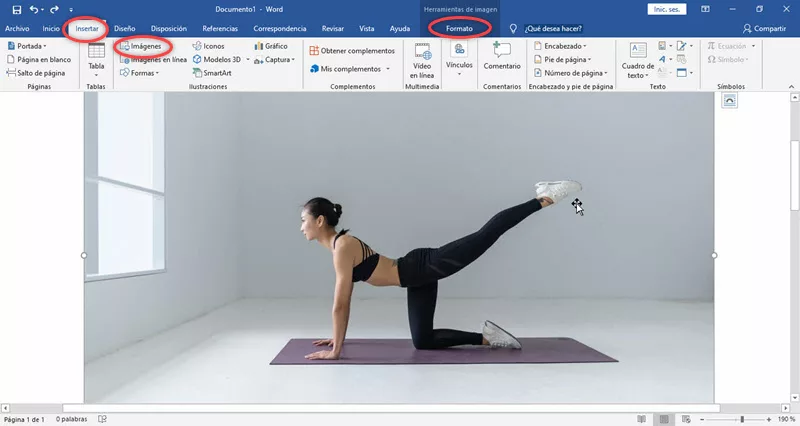Click the Compartir button

(x=764, y=29)
